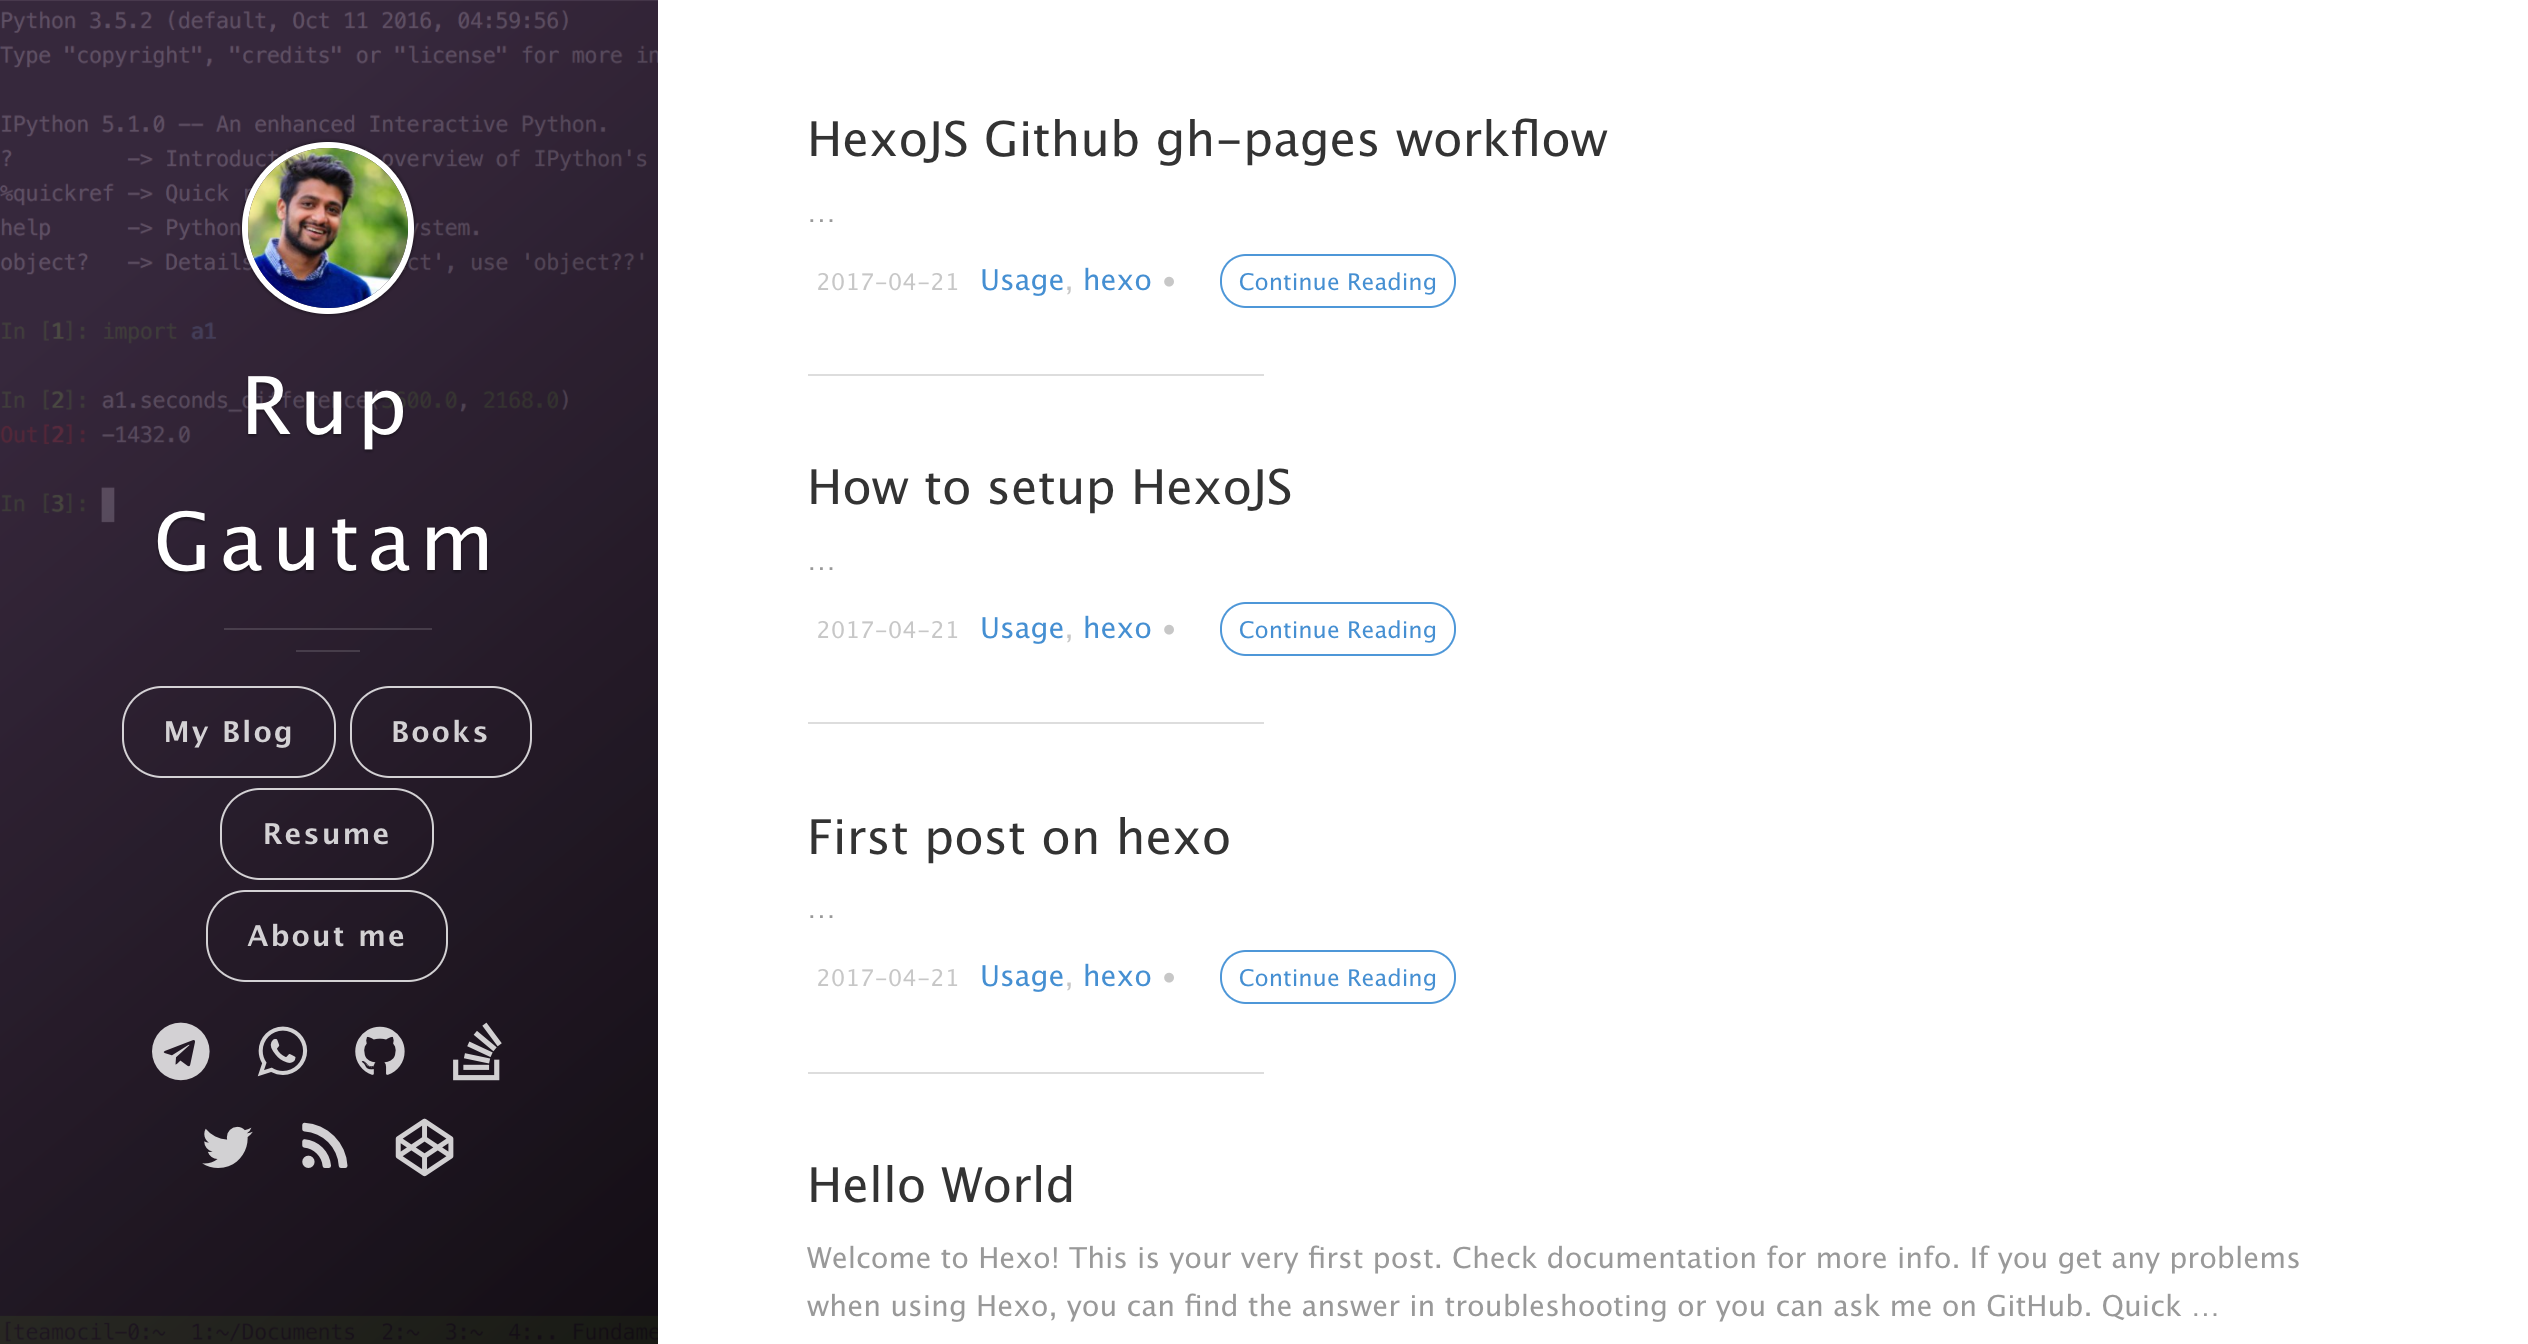Image resolution: width=2528 pixels, height=1344 pixels.
Task: Open the Telegram social icon
Action: (181, 1051)
